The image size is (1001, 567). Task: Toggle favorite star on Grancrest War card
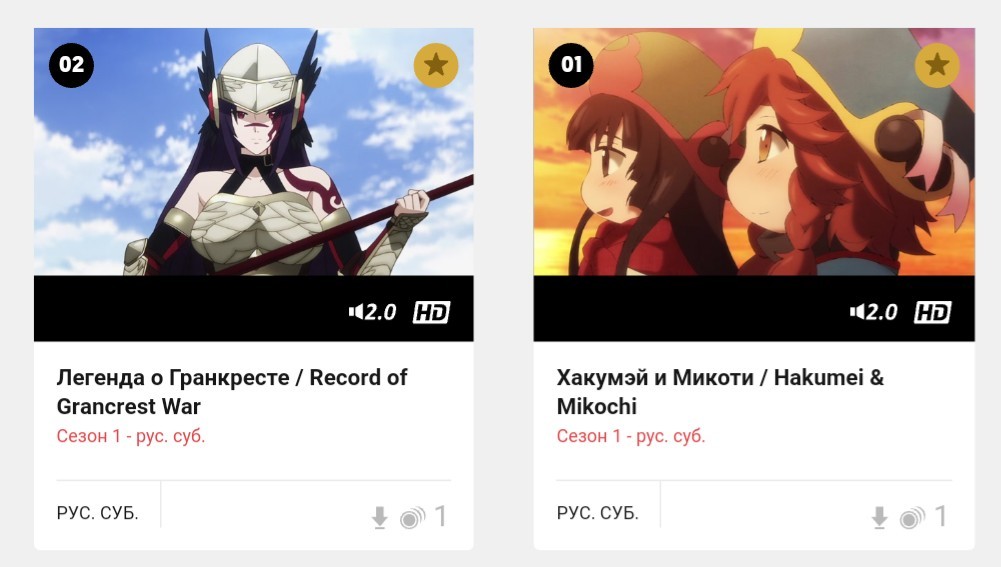436,65
